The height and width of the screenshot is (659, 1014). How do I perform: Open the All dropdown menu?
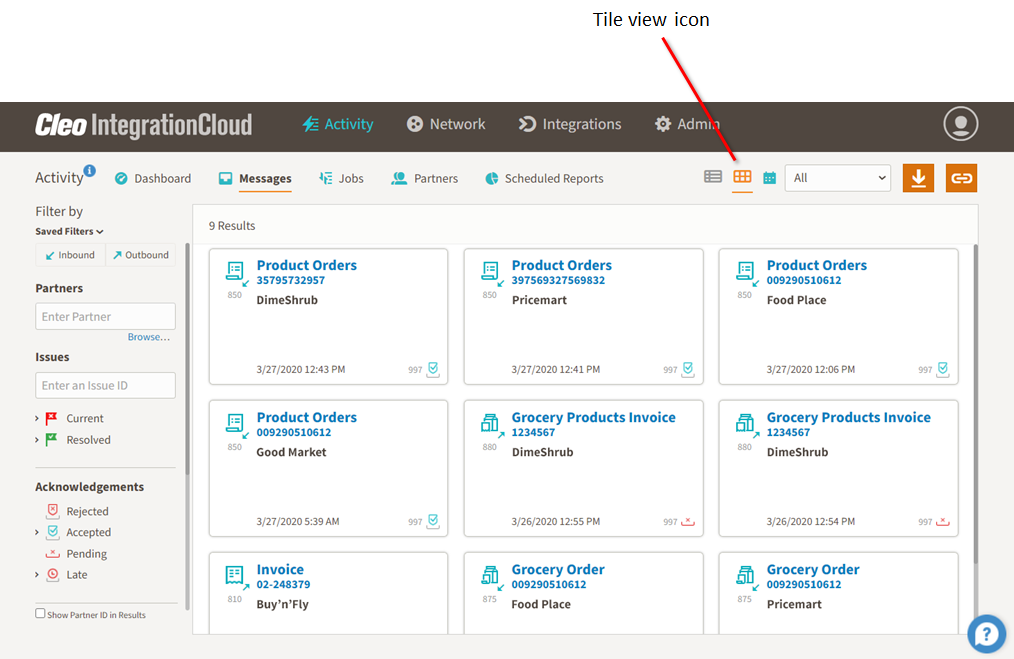point(837,178)
